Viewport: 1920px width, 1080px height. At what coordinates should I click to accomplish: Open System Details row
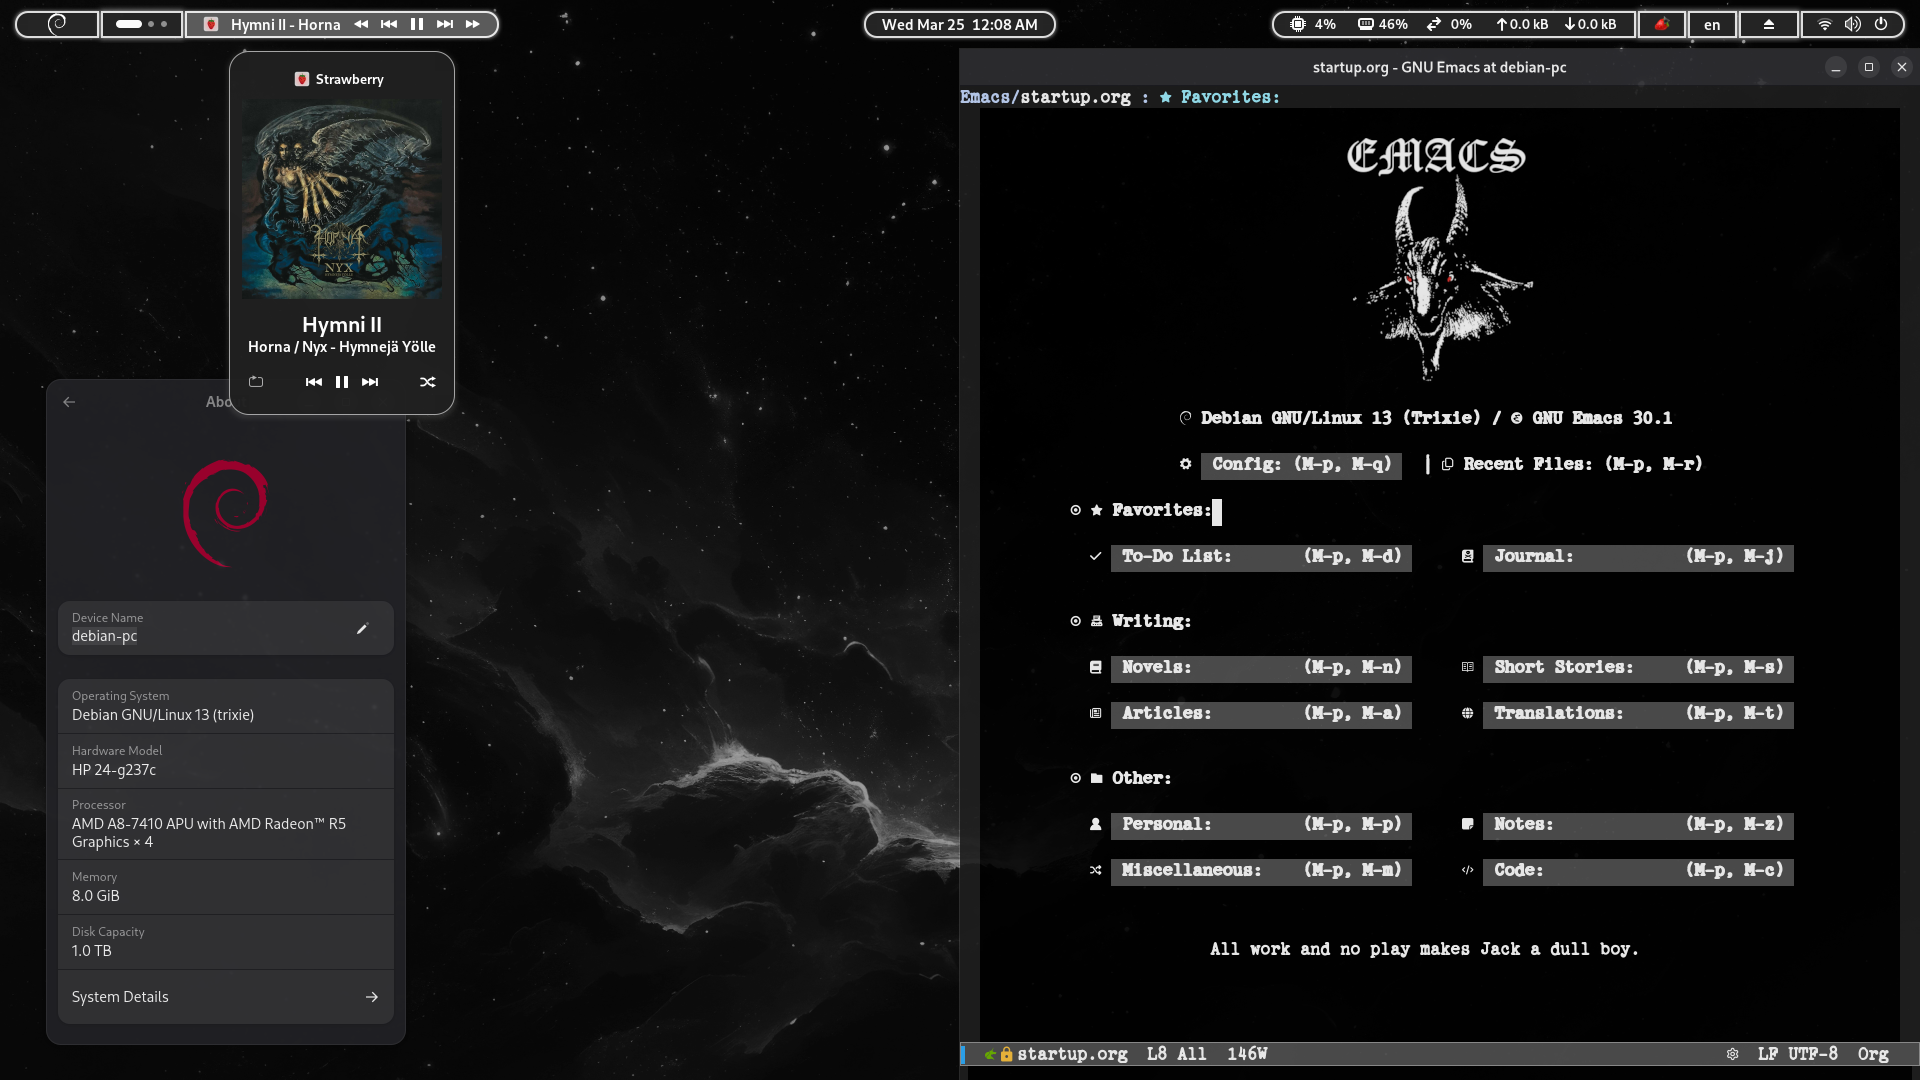point(225,997)
